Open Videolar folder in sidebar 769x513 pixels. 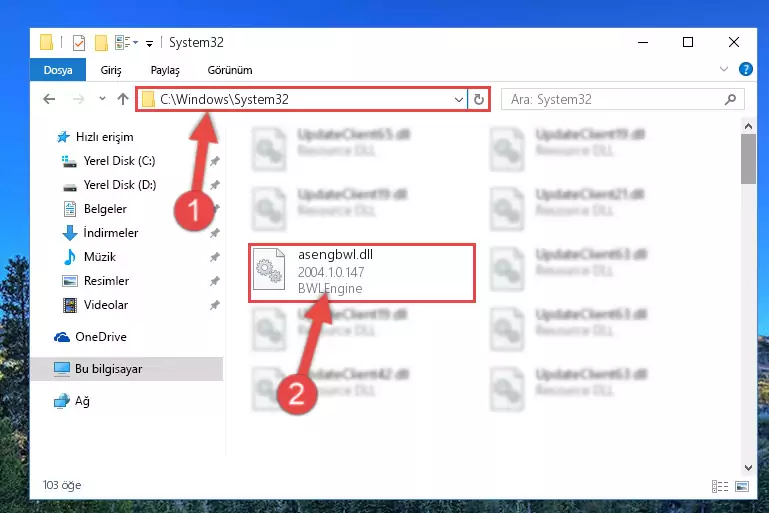95,305
